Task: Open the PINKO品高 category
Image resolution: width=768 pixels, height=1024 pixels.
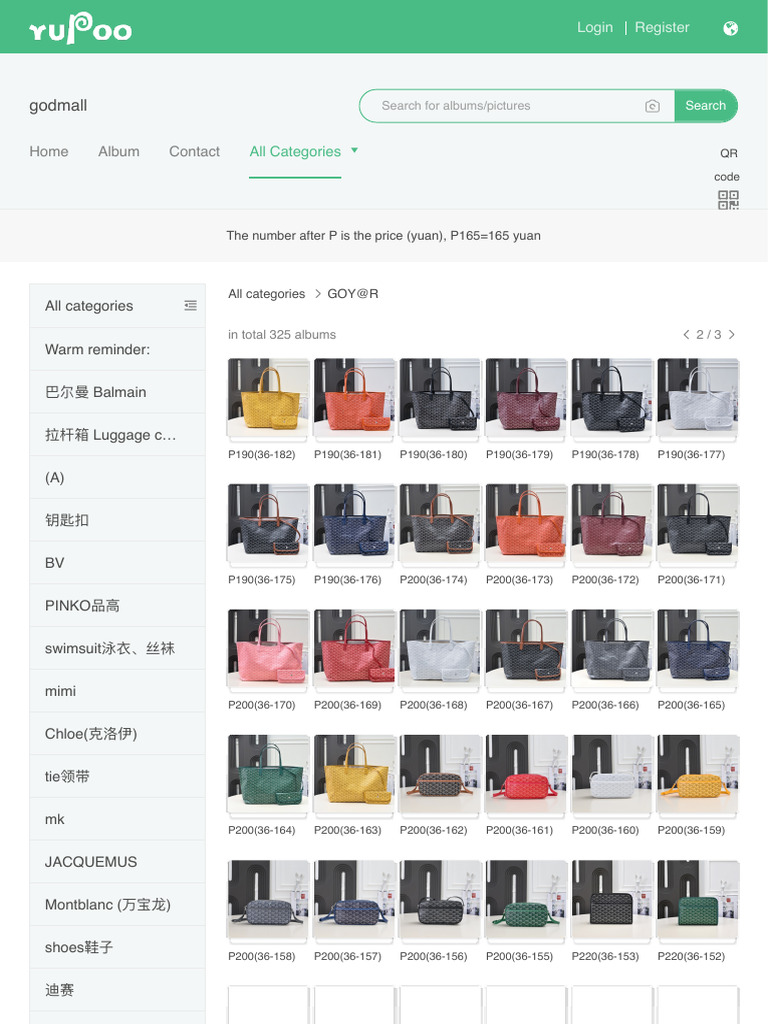Action: pos(118,605)
